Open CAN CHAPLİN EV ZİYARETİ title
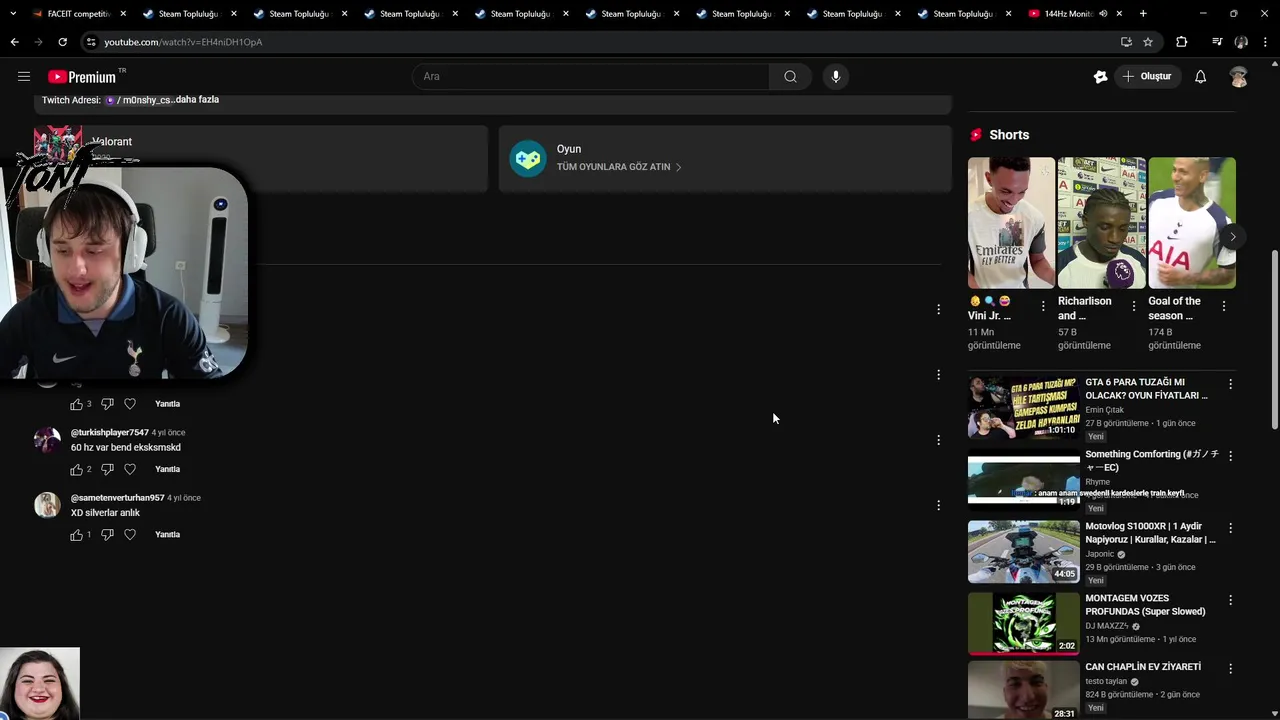Viewport: 1280px width, 720px height. click(x=1143, y=667)
